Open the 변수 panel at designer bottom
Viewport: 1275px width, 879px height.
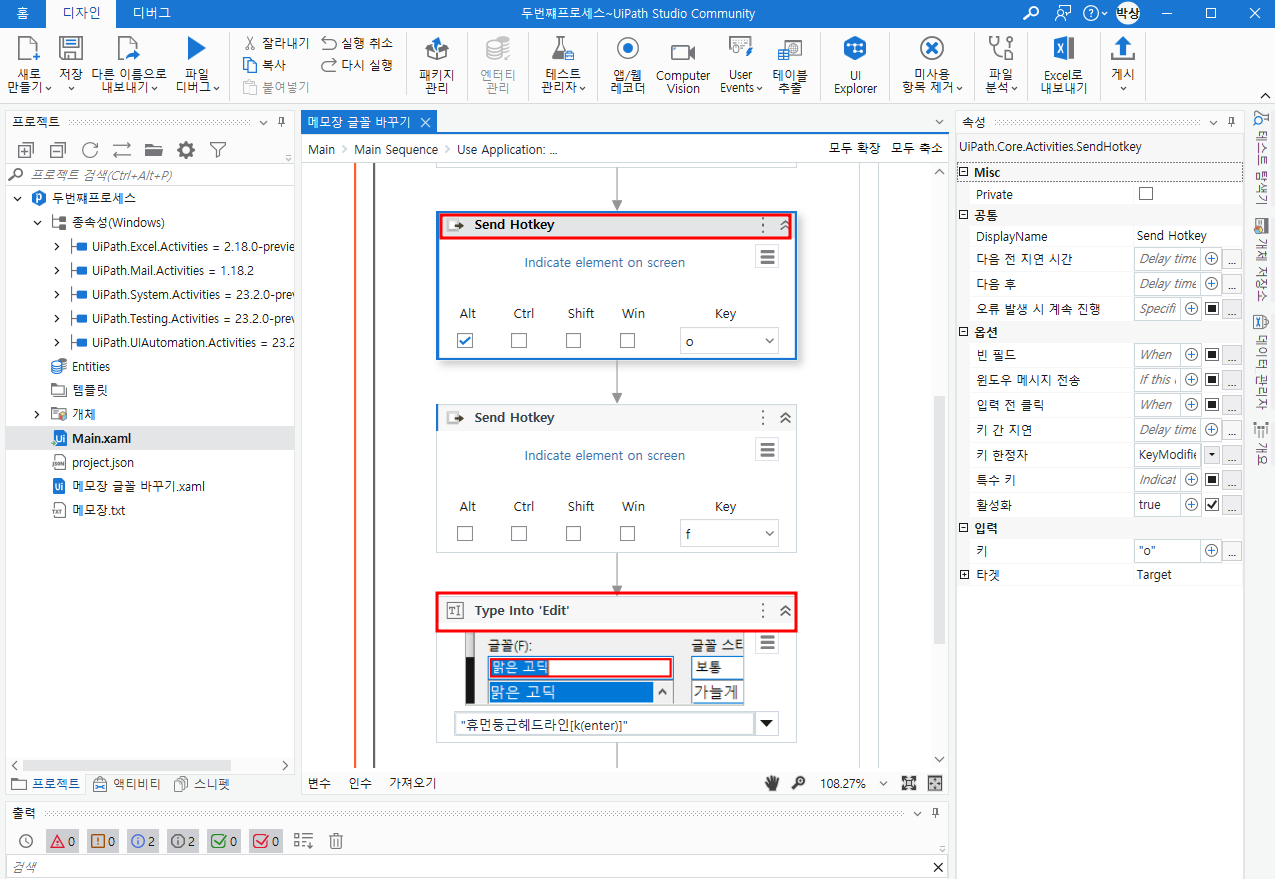(319, 783)
